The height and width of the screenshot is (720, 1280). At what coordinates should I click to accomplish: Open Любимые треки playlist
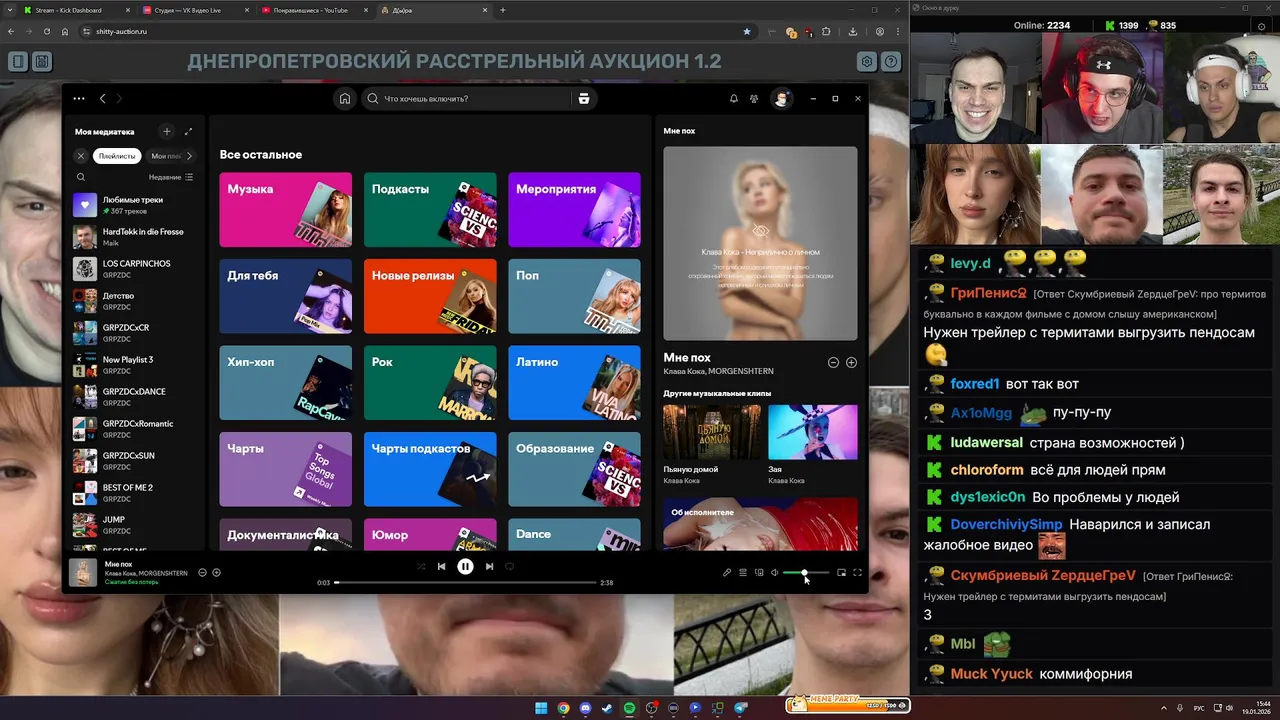pos(134,205)
